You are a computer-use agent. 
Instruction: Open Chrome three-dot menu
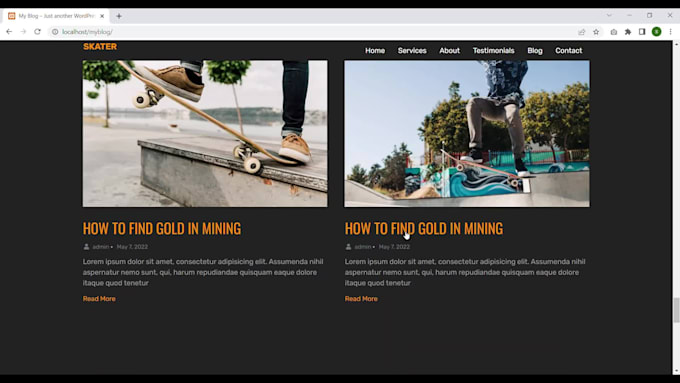click(670, 32)
